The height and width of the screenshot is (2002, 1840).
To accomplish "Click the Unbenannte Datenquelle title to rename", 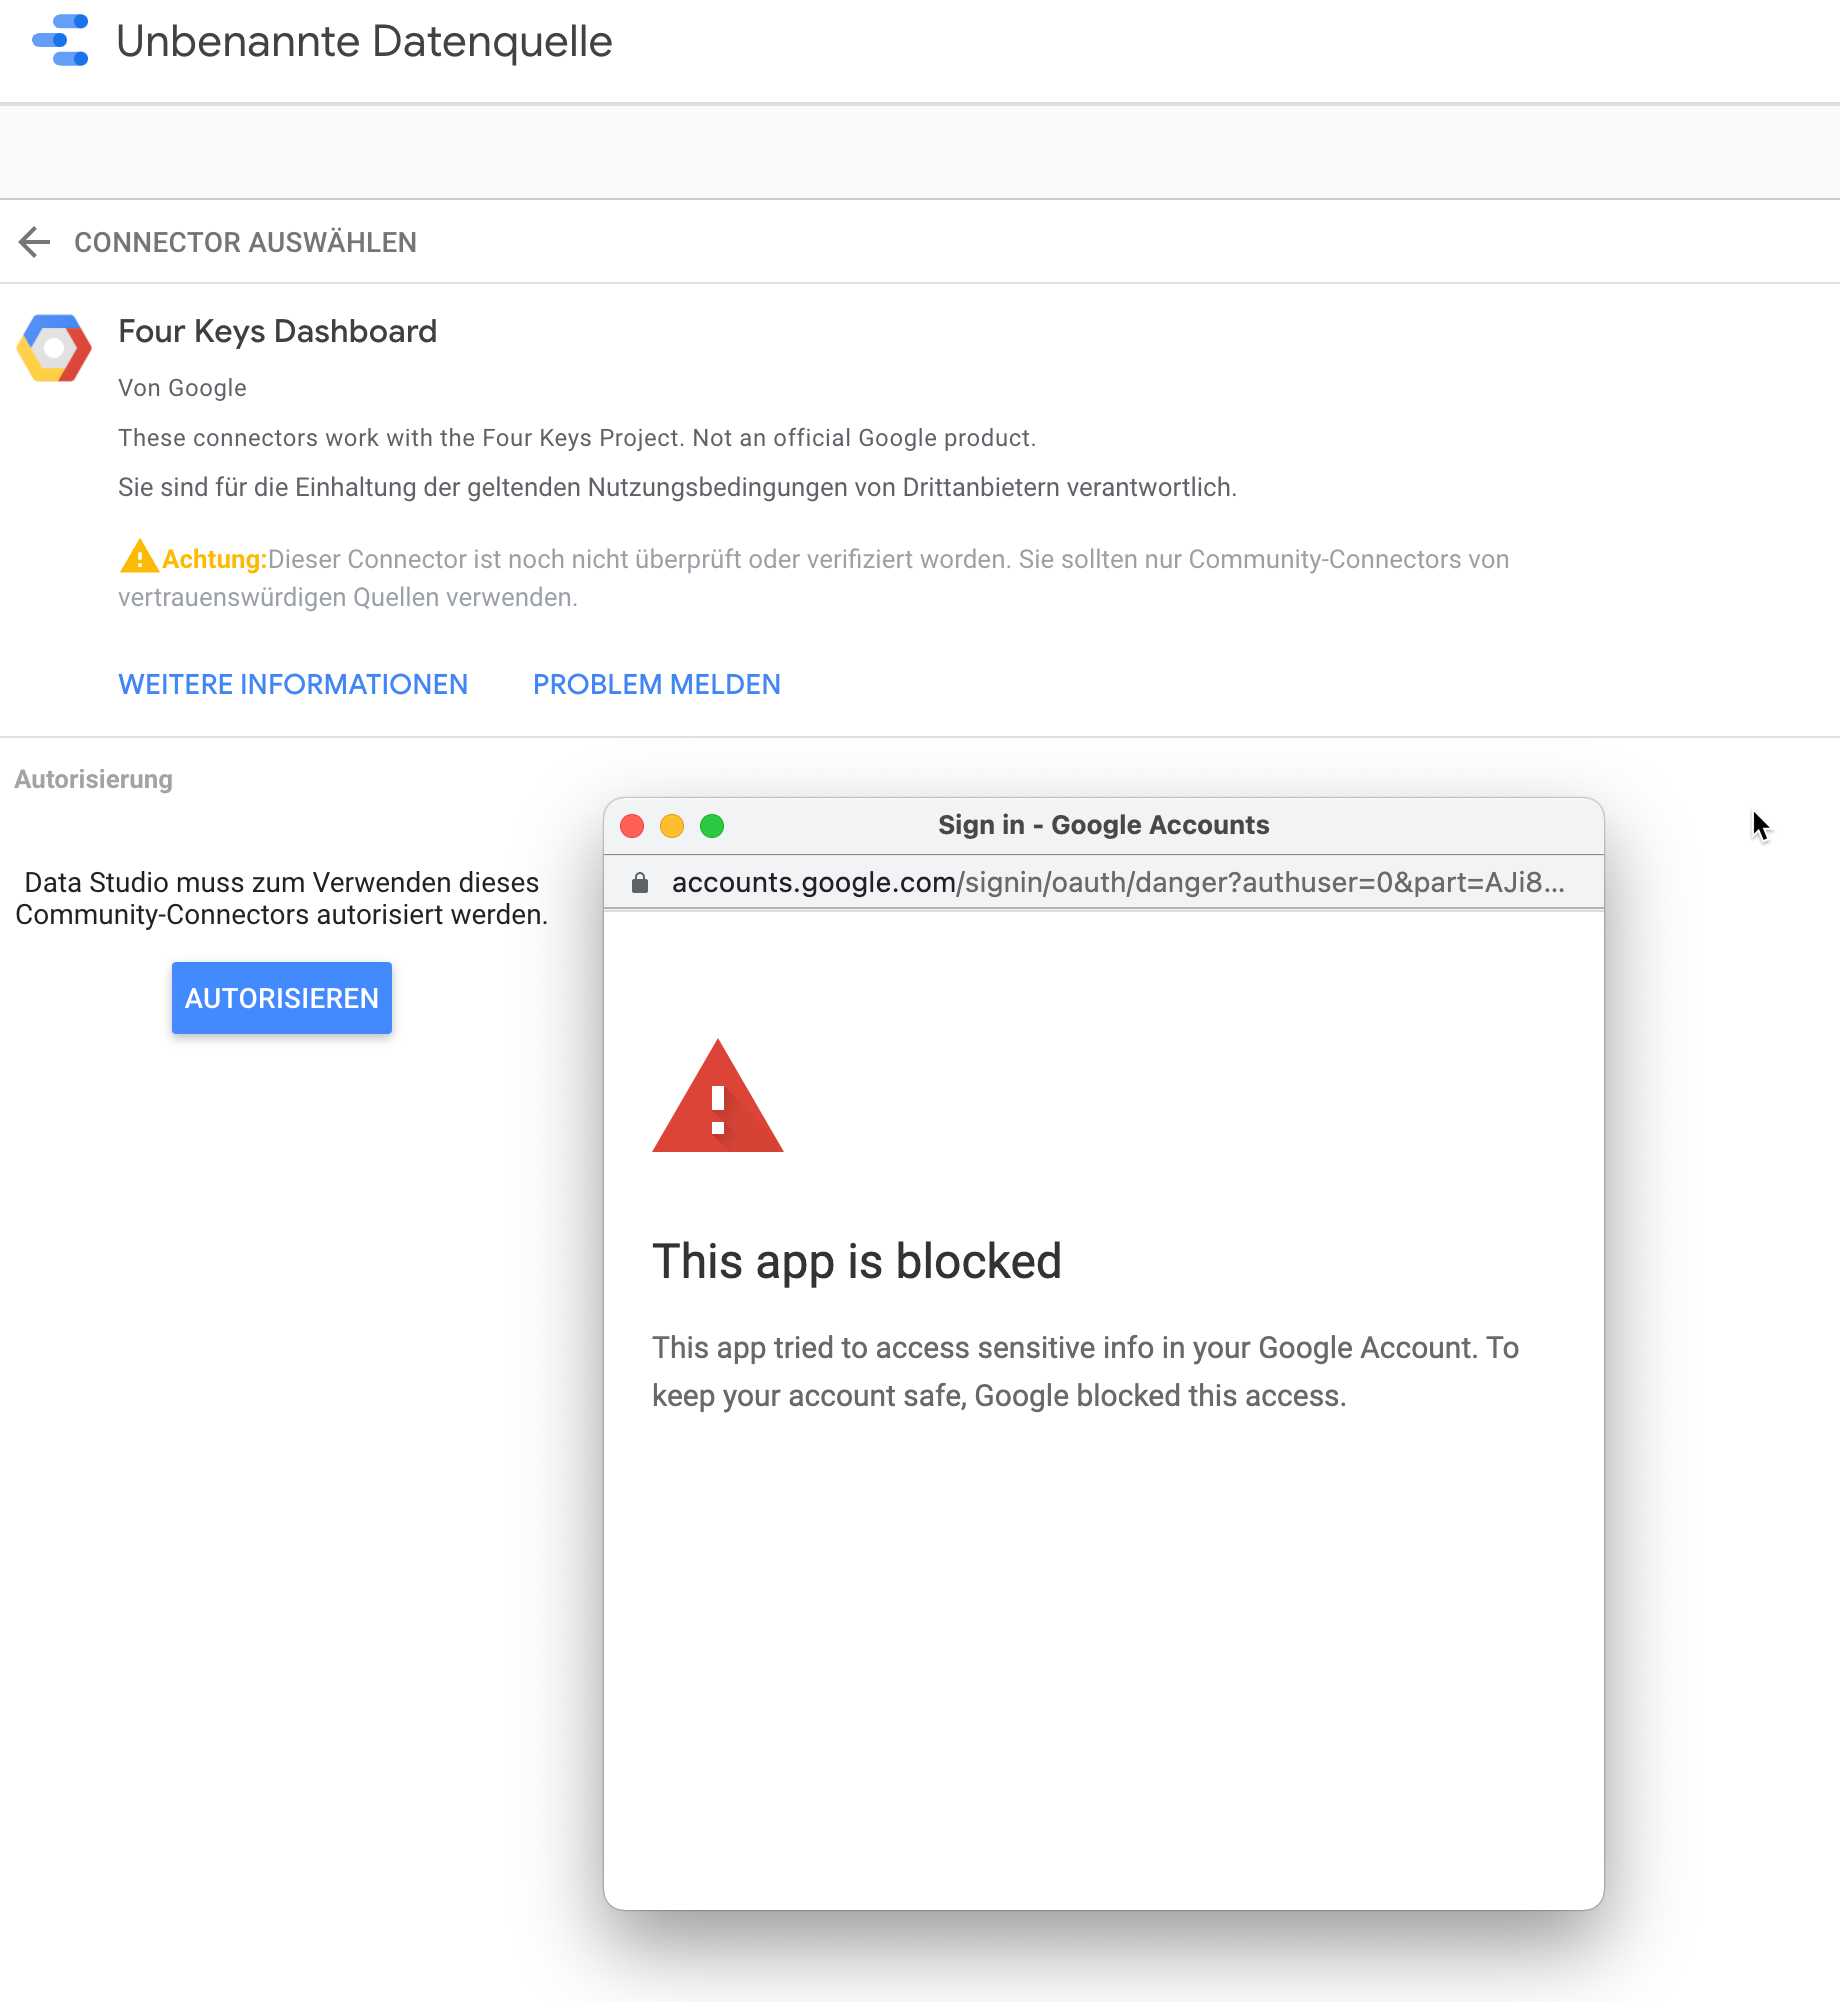I will point(365,41).
